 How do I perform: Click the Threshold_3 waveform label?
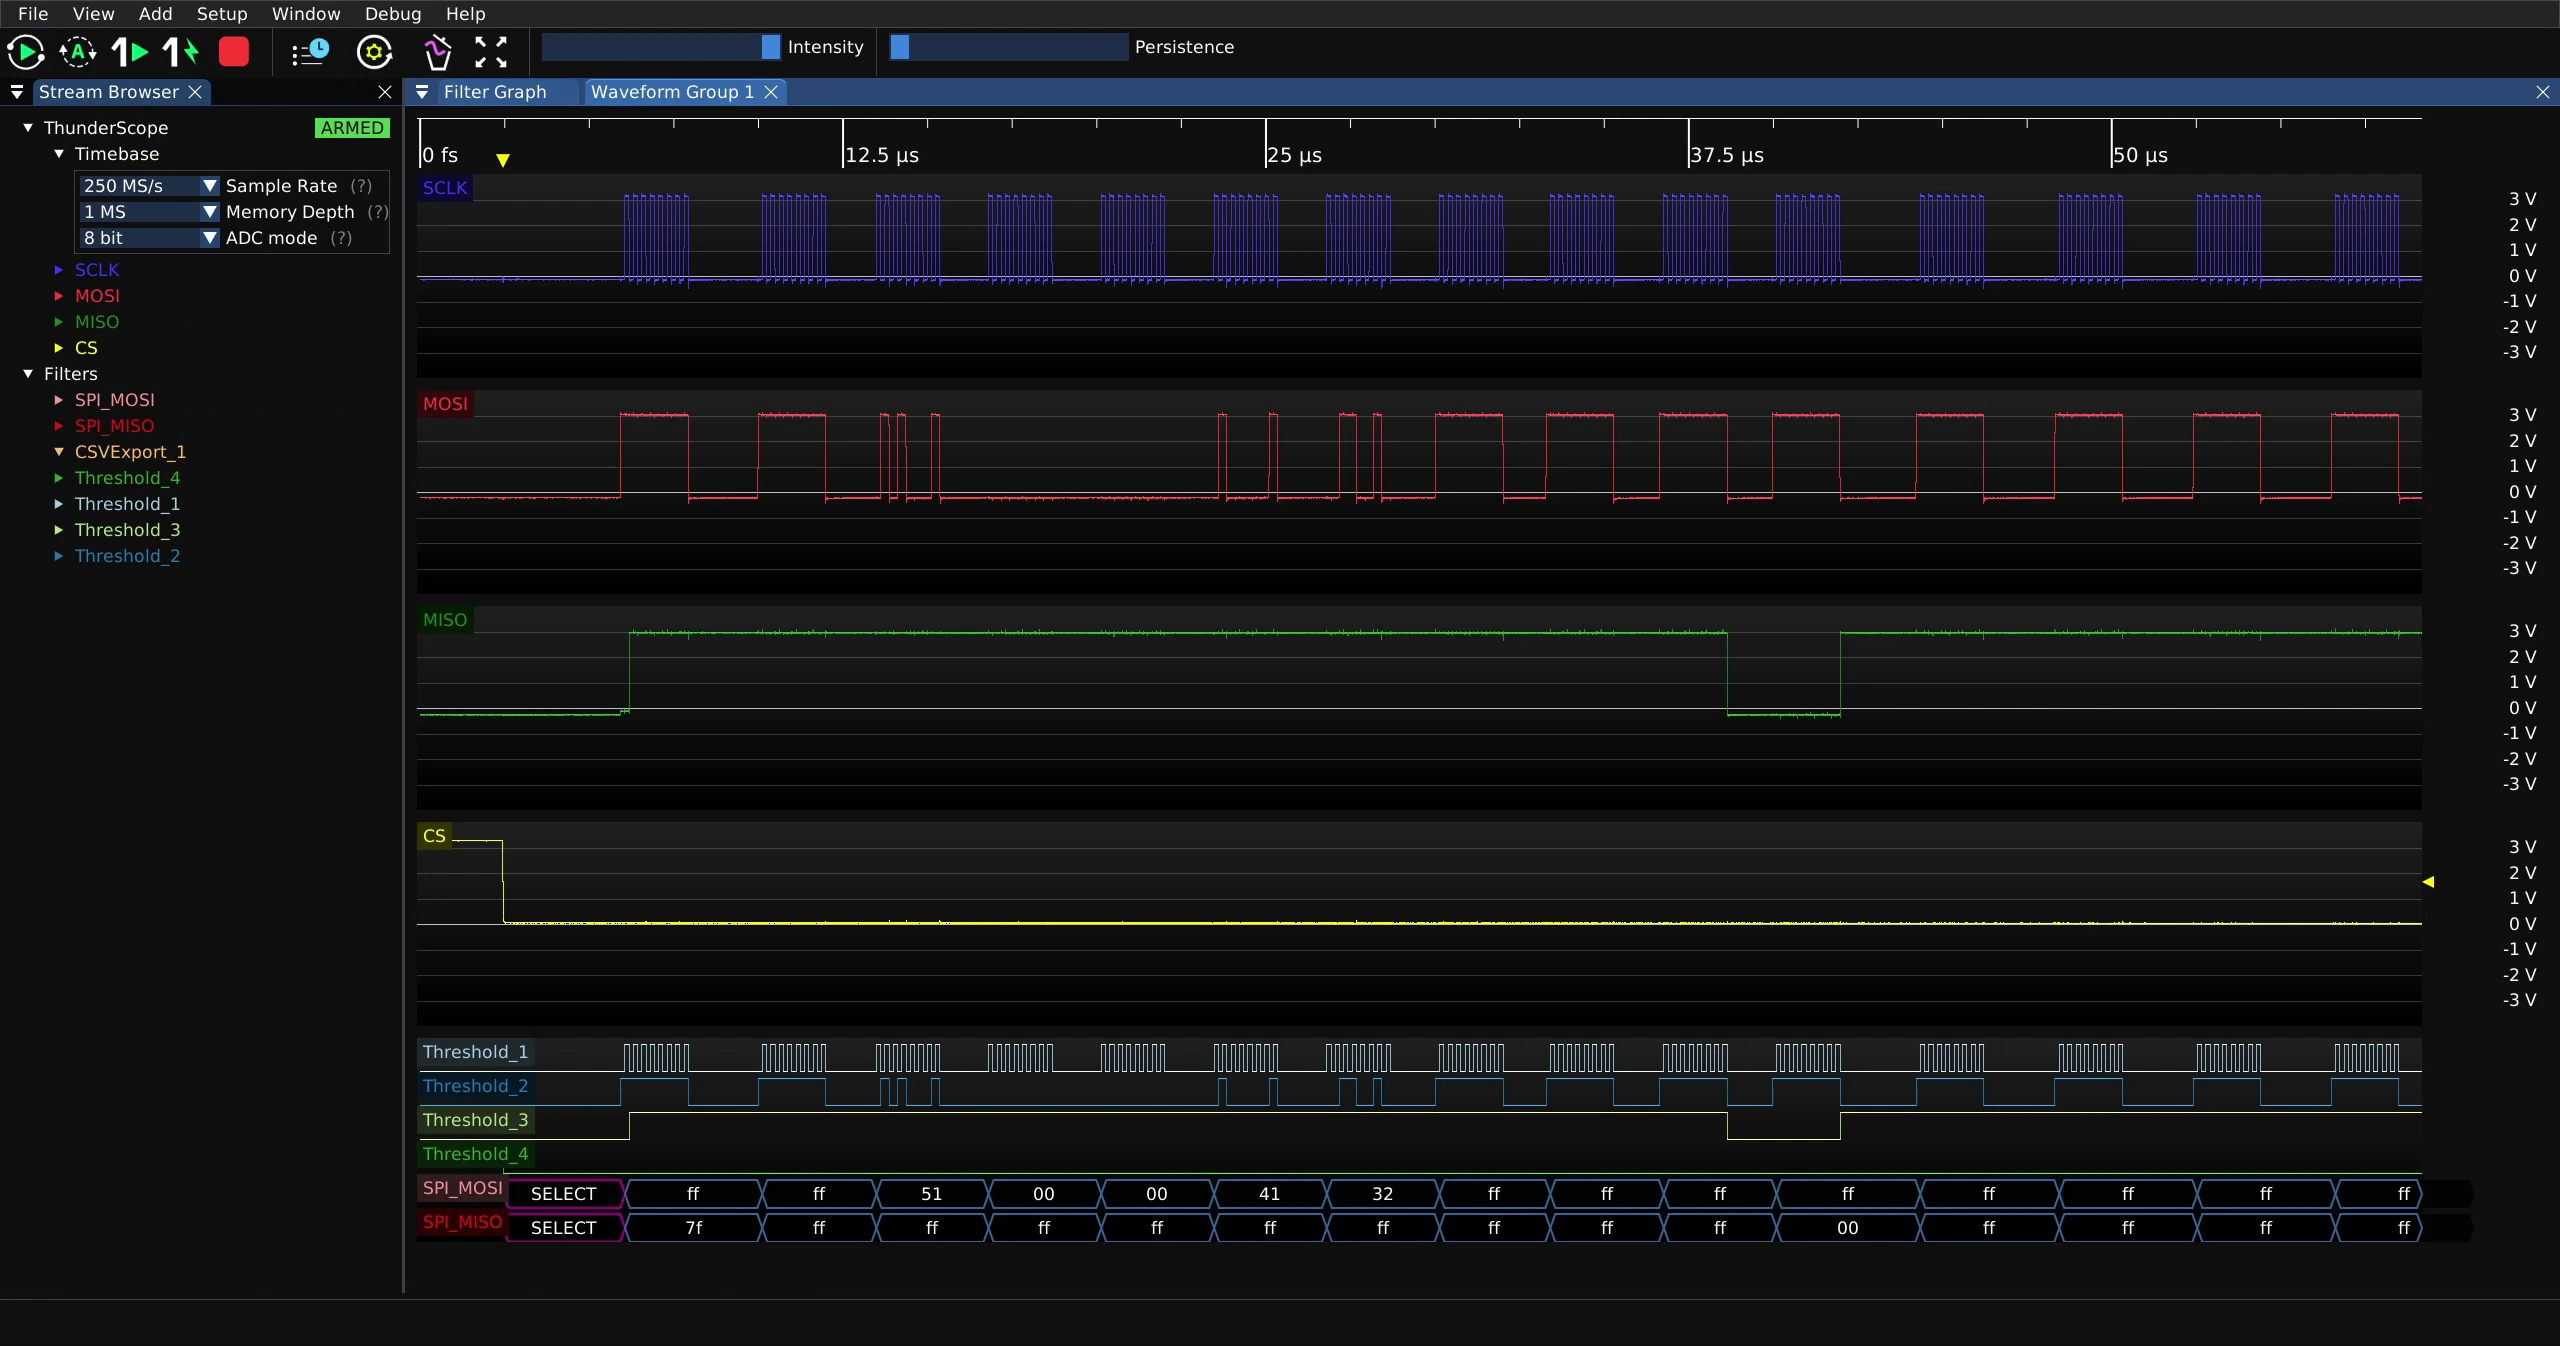point(476,1120)
